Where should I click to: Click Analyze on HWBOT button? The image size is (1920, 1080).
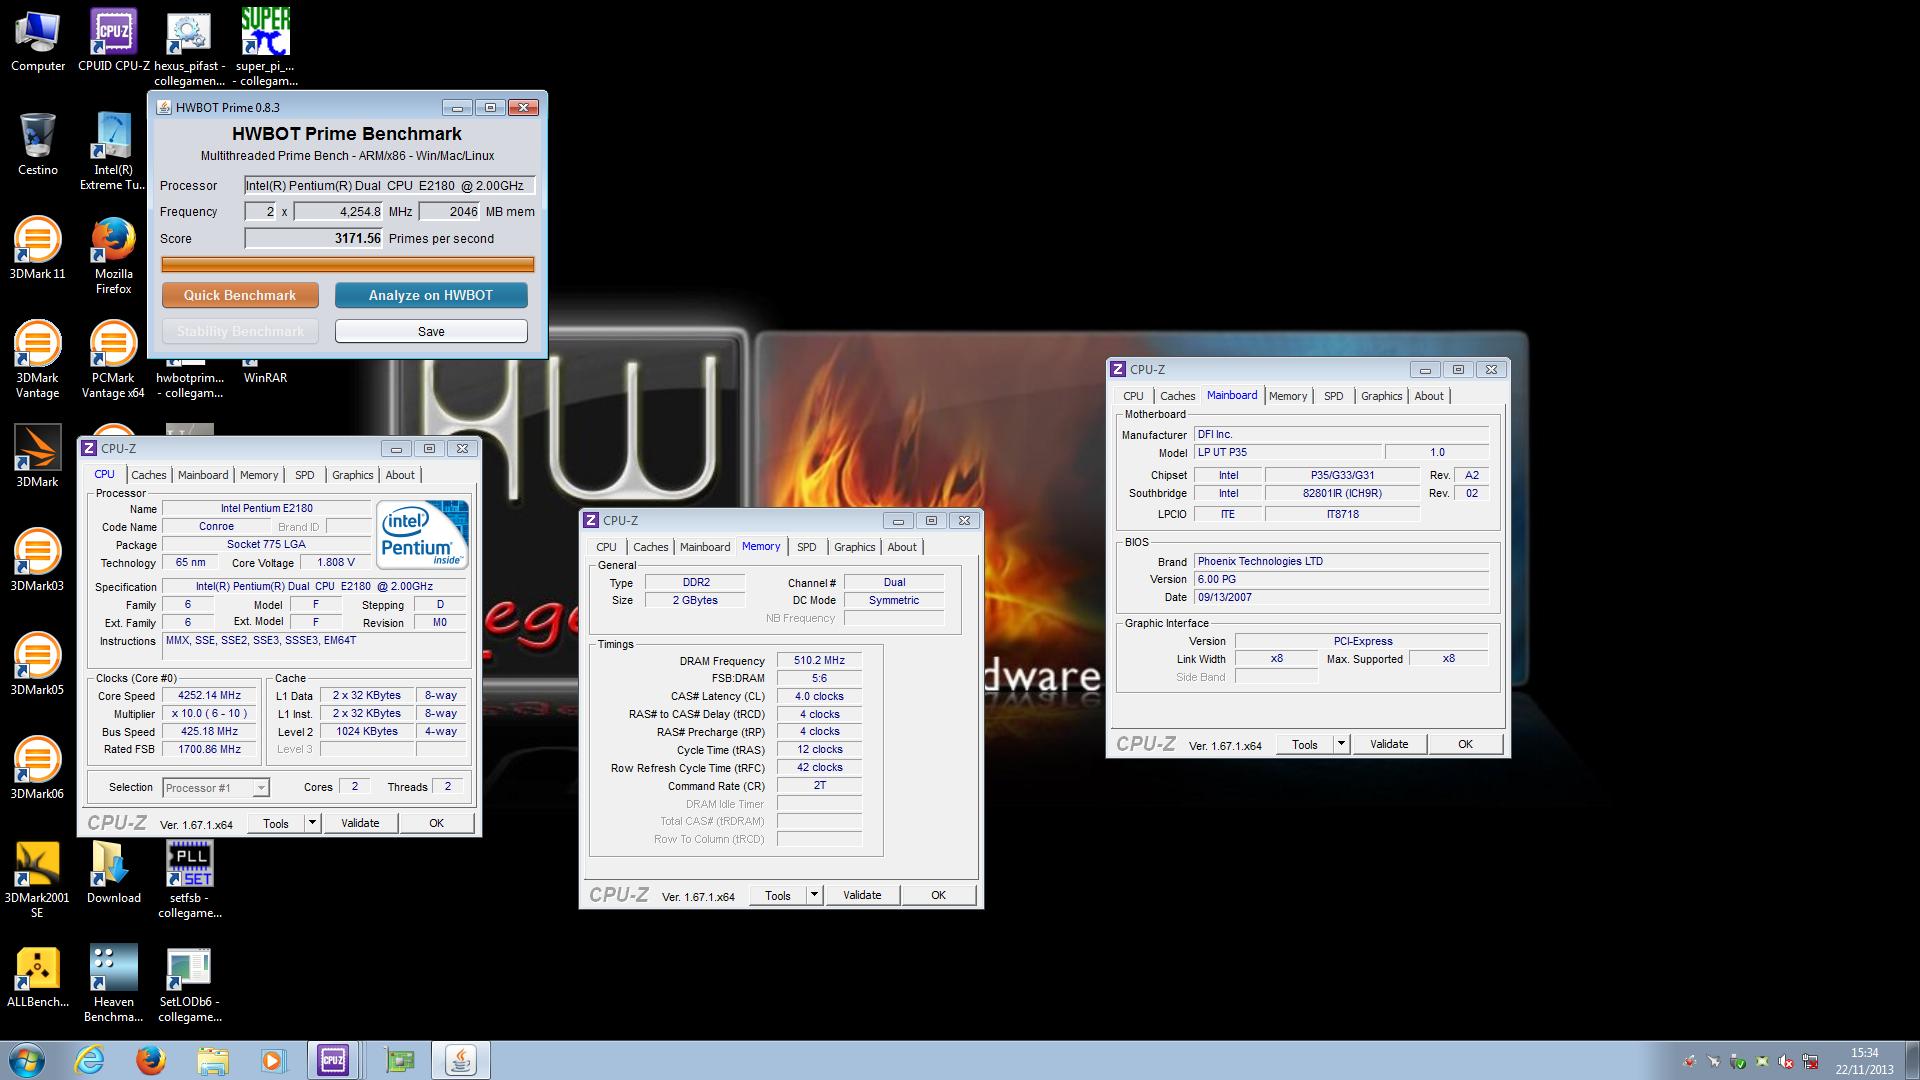click(431, 295)
